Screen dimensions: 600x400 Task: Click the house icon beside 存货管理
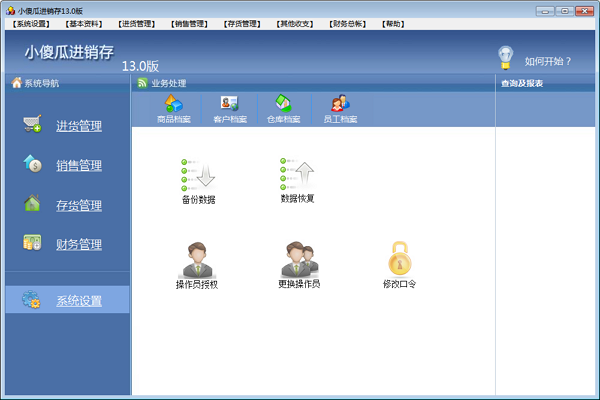click(32, 203)
